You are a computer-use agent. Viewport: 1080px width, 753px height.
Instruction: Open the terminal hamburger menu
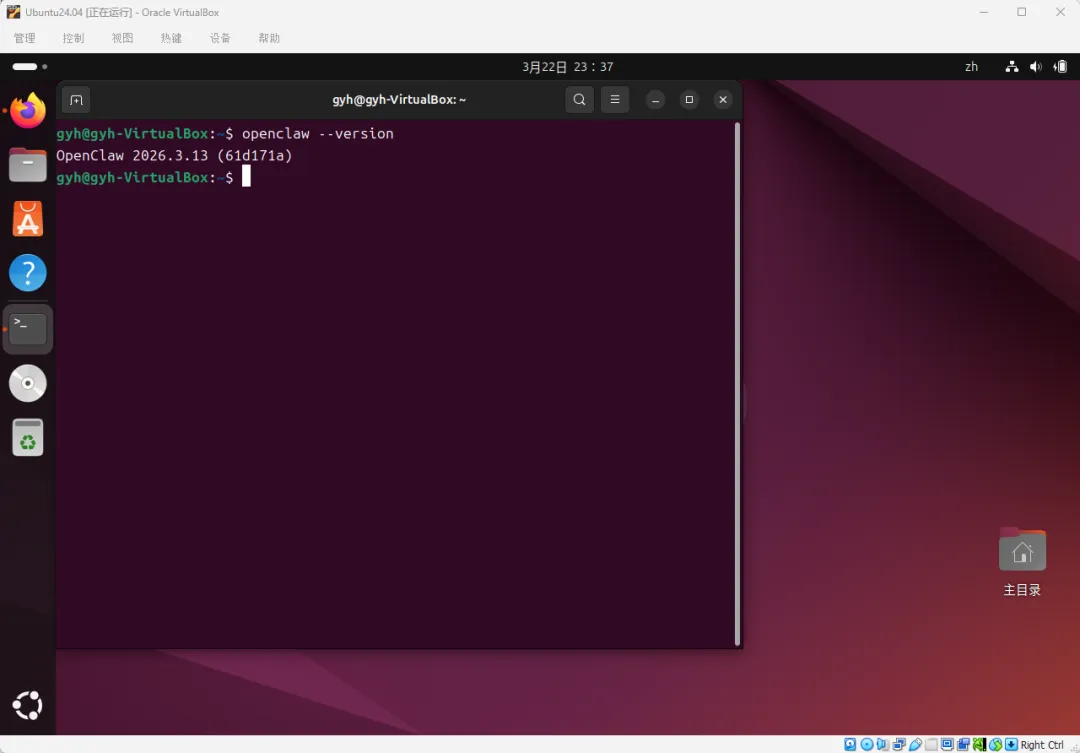[615, 100]
